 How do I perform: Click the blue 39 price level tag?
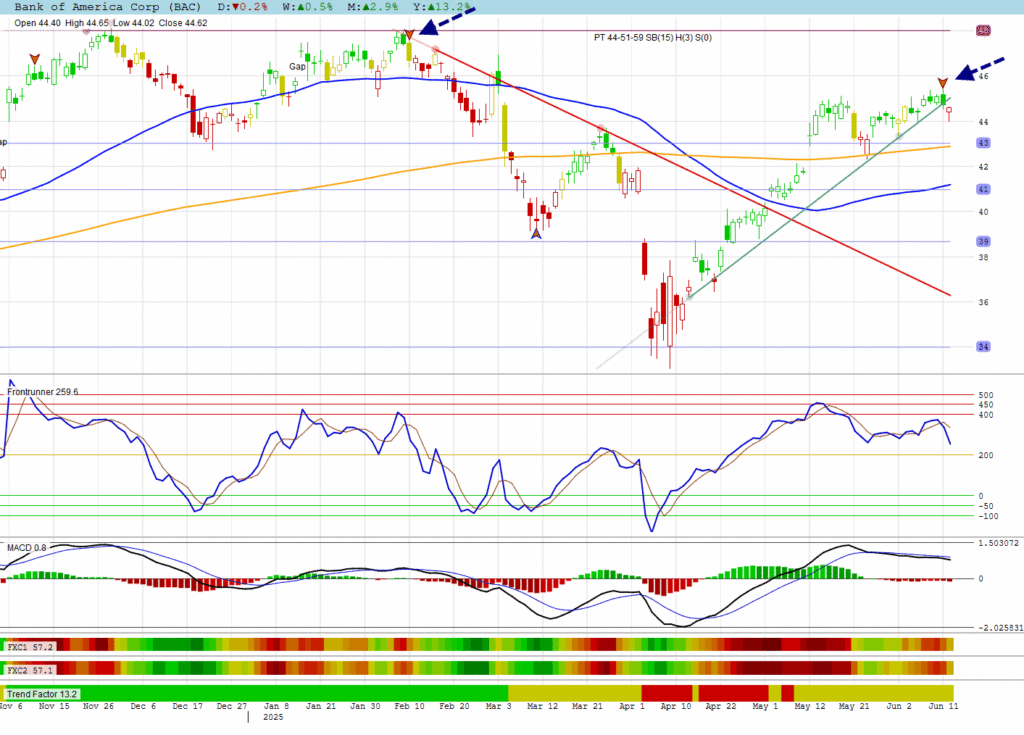click(x=983, y=242)
